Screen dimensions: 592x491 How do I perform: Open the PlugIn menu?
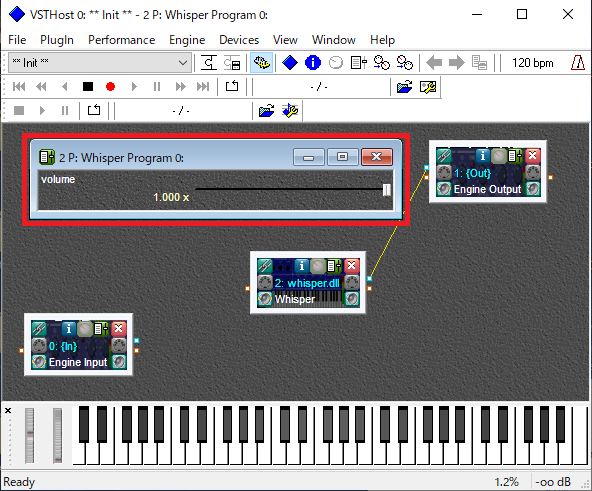57,40
